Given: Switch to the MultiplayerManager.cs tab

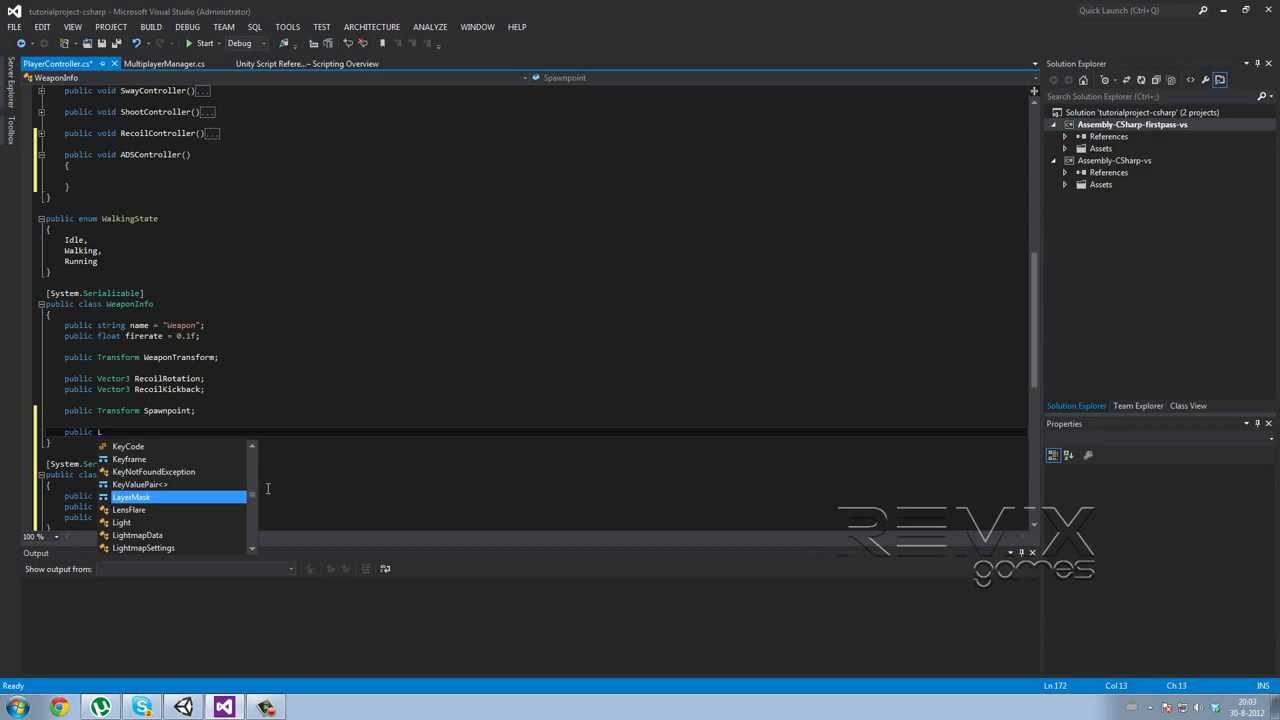Looking at the screenshot, I should pos(164,64).
